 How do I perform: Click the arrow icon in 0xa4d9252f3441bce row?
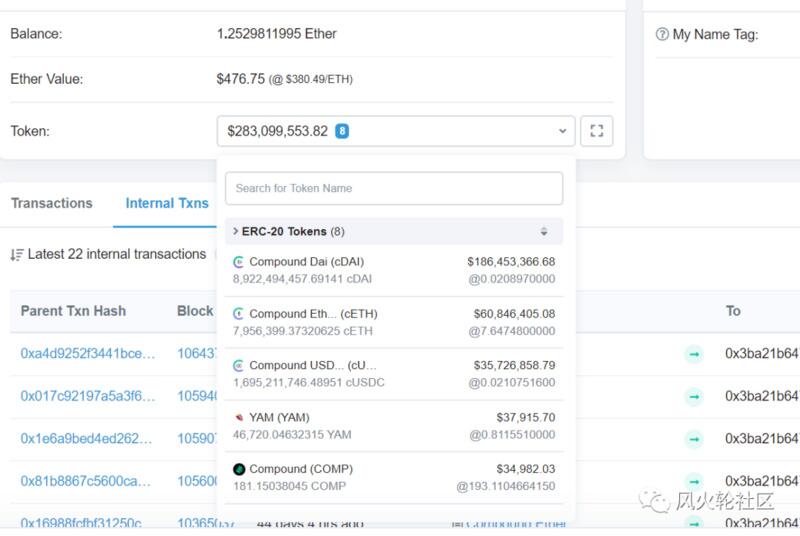coord(694,354)
